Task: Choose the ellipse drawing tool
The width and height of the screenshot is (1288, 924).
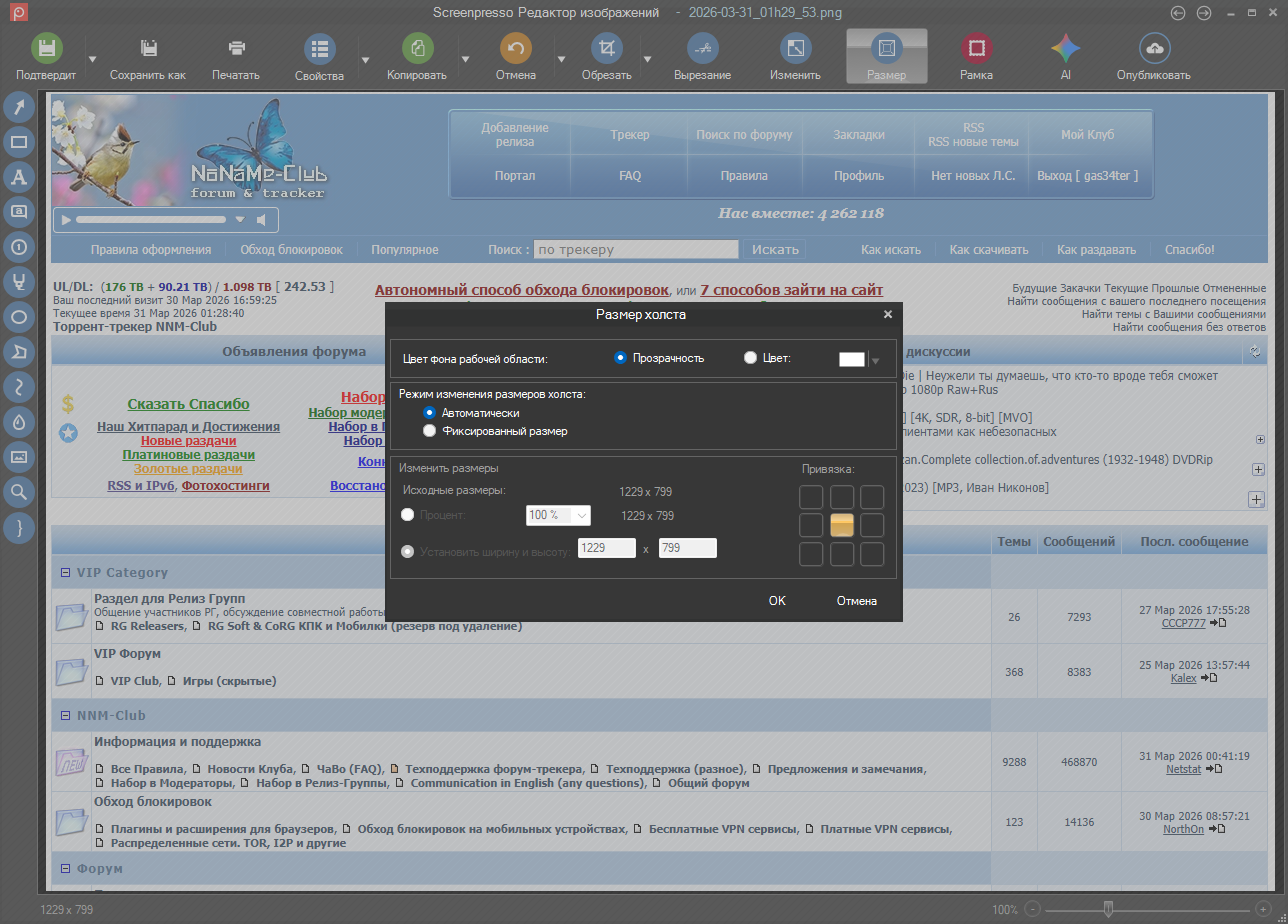Action: coord(19,317)
